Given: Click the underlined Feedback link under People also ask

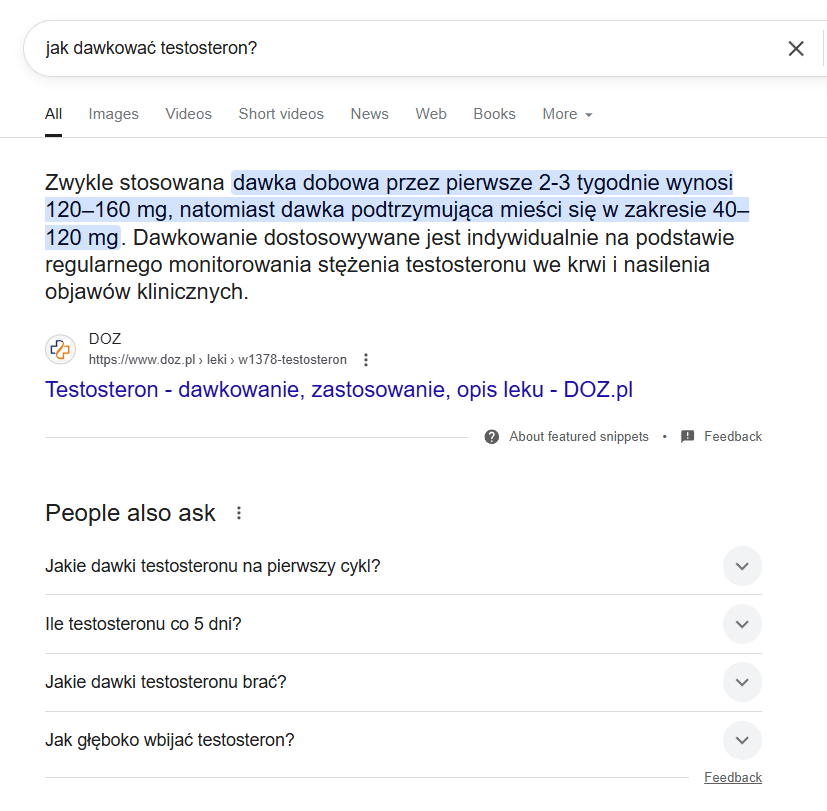Looking at the screenshot, I should point(733,777).
